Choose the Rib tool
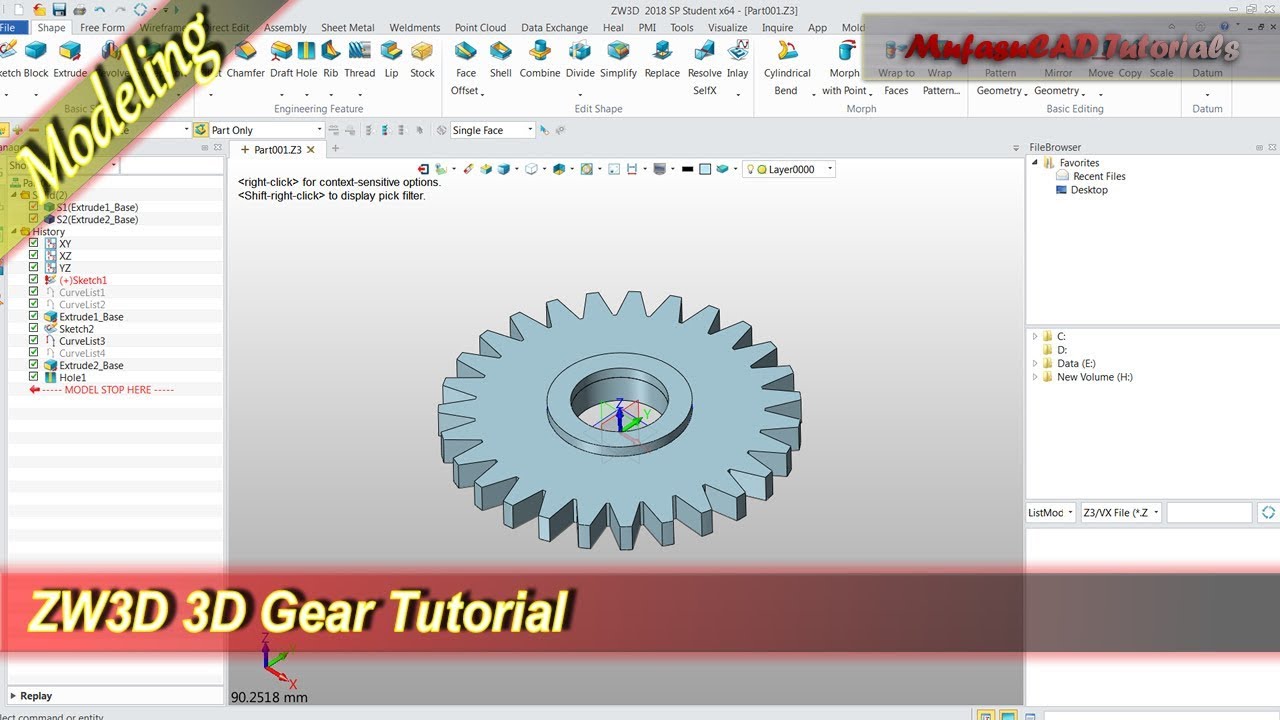The width and height of the screenshot is (1280, 720). (x=330, y=59)
